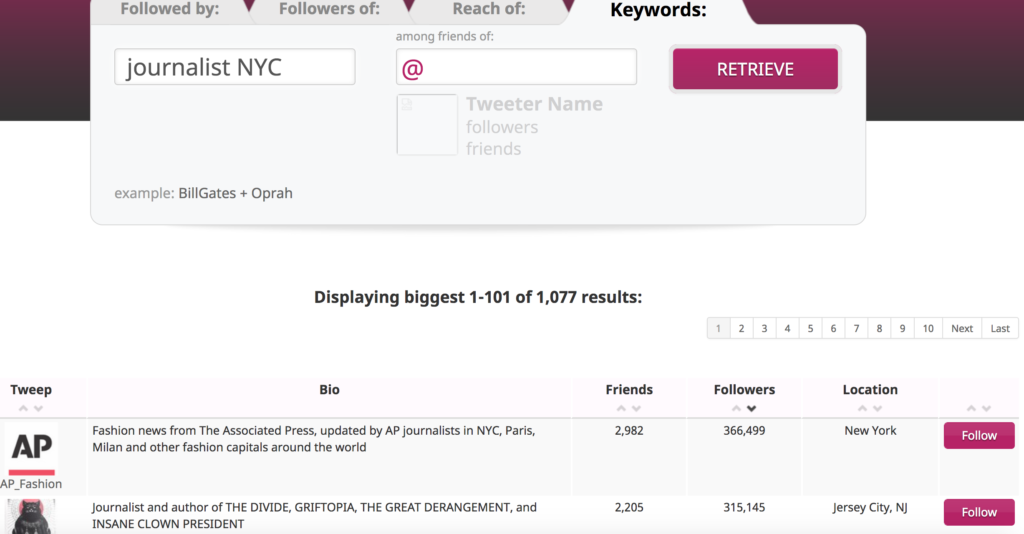
Task: Sort Friends column descending arrow
Action: (636, 409)
